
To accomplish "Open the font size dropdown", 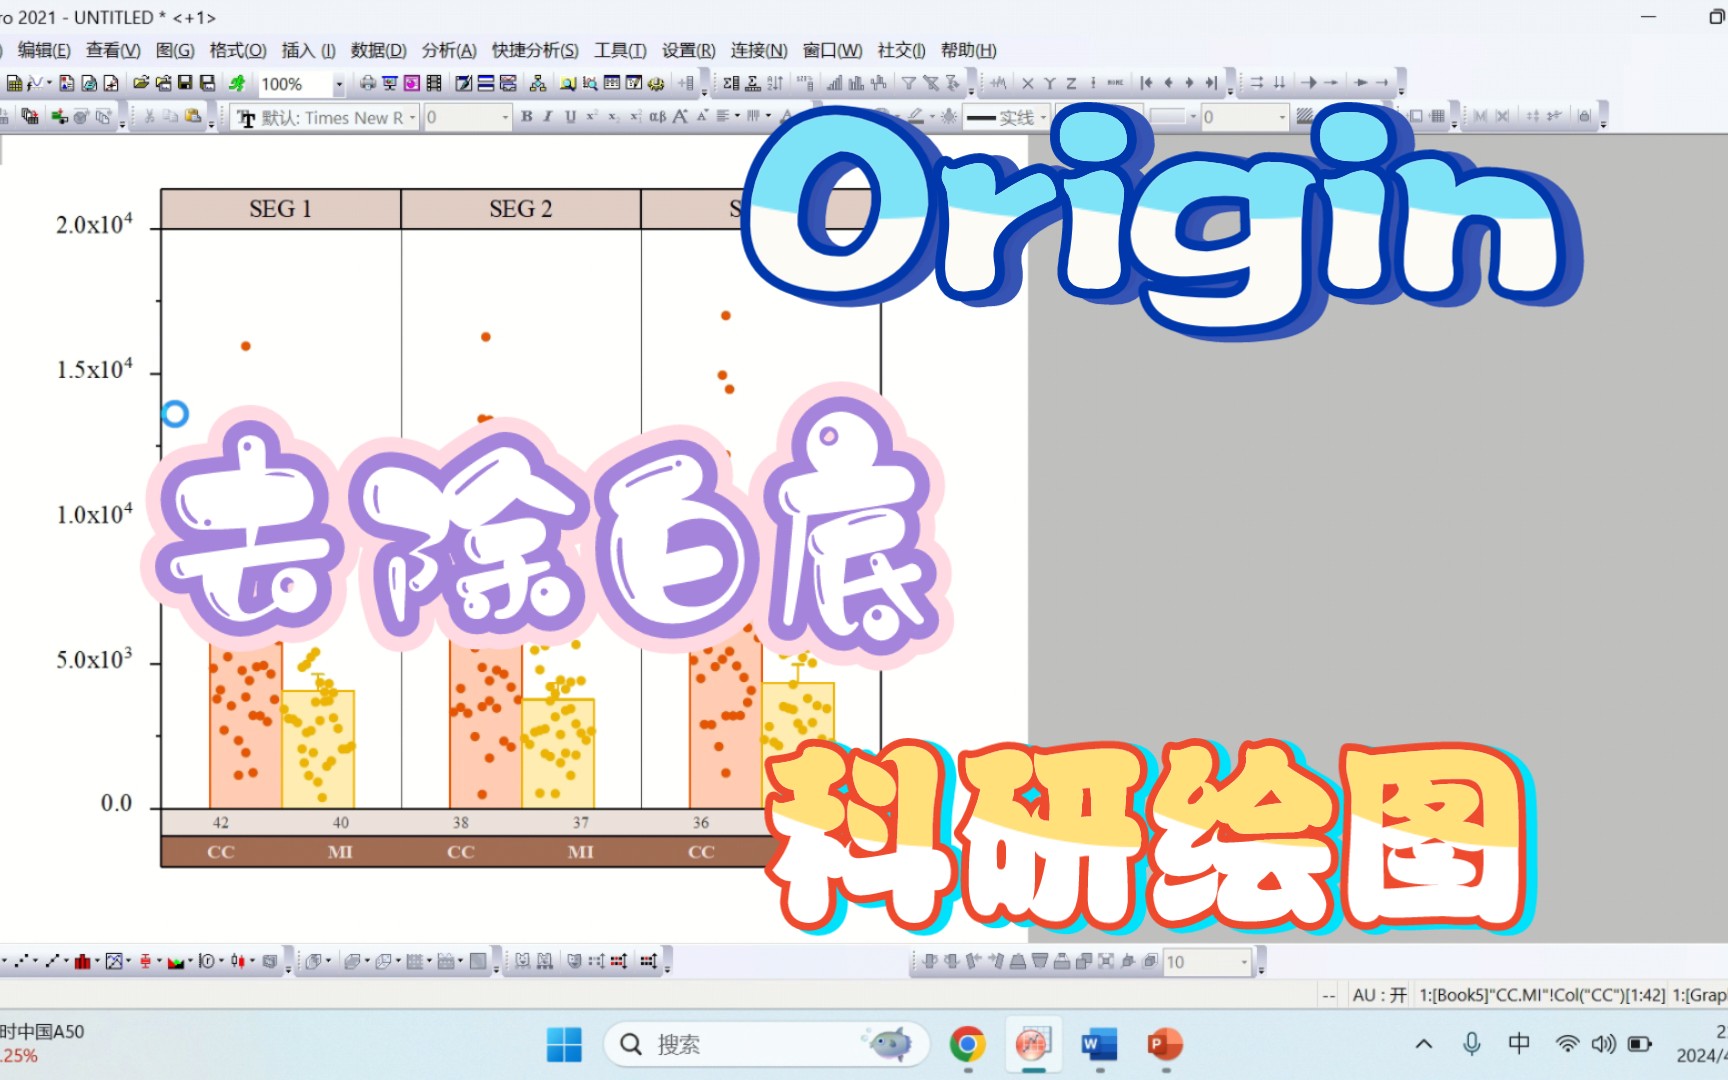I will click(x=504, y=117).
